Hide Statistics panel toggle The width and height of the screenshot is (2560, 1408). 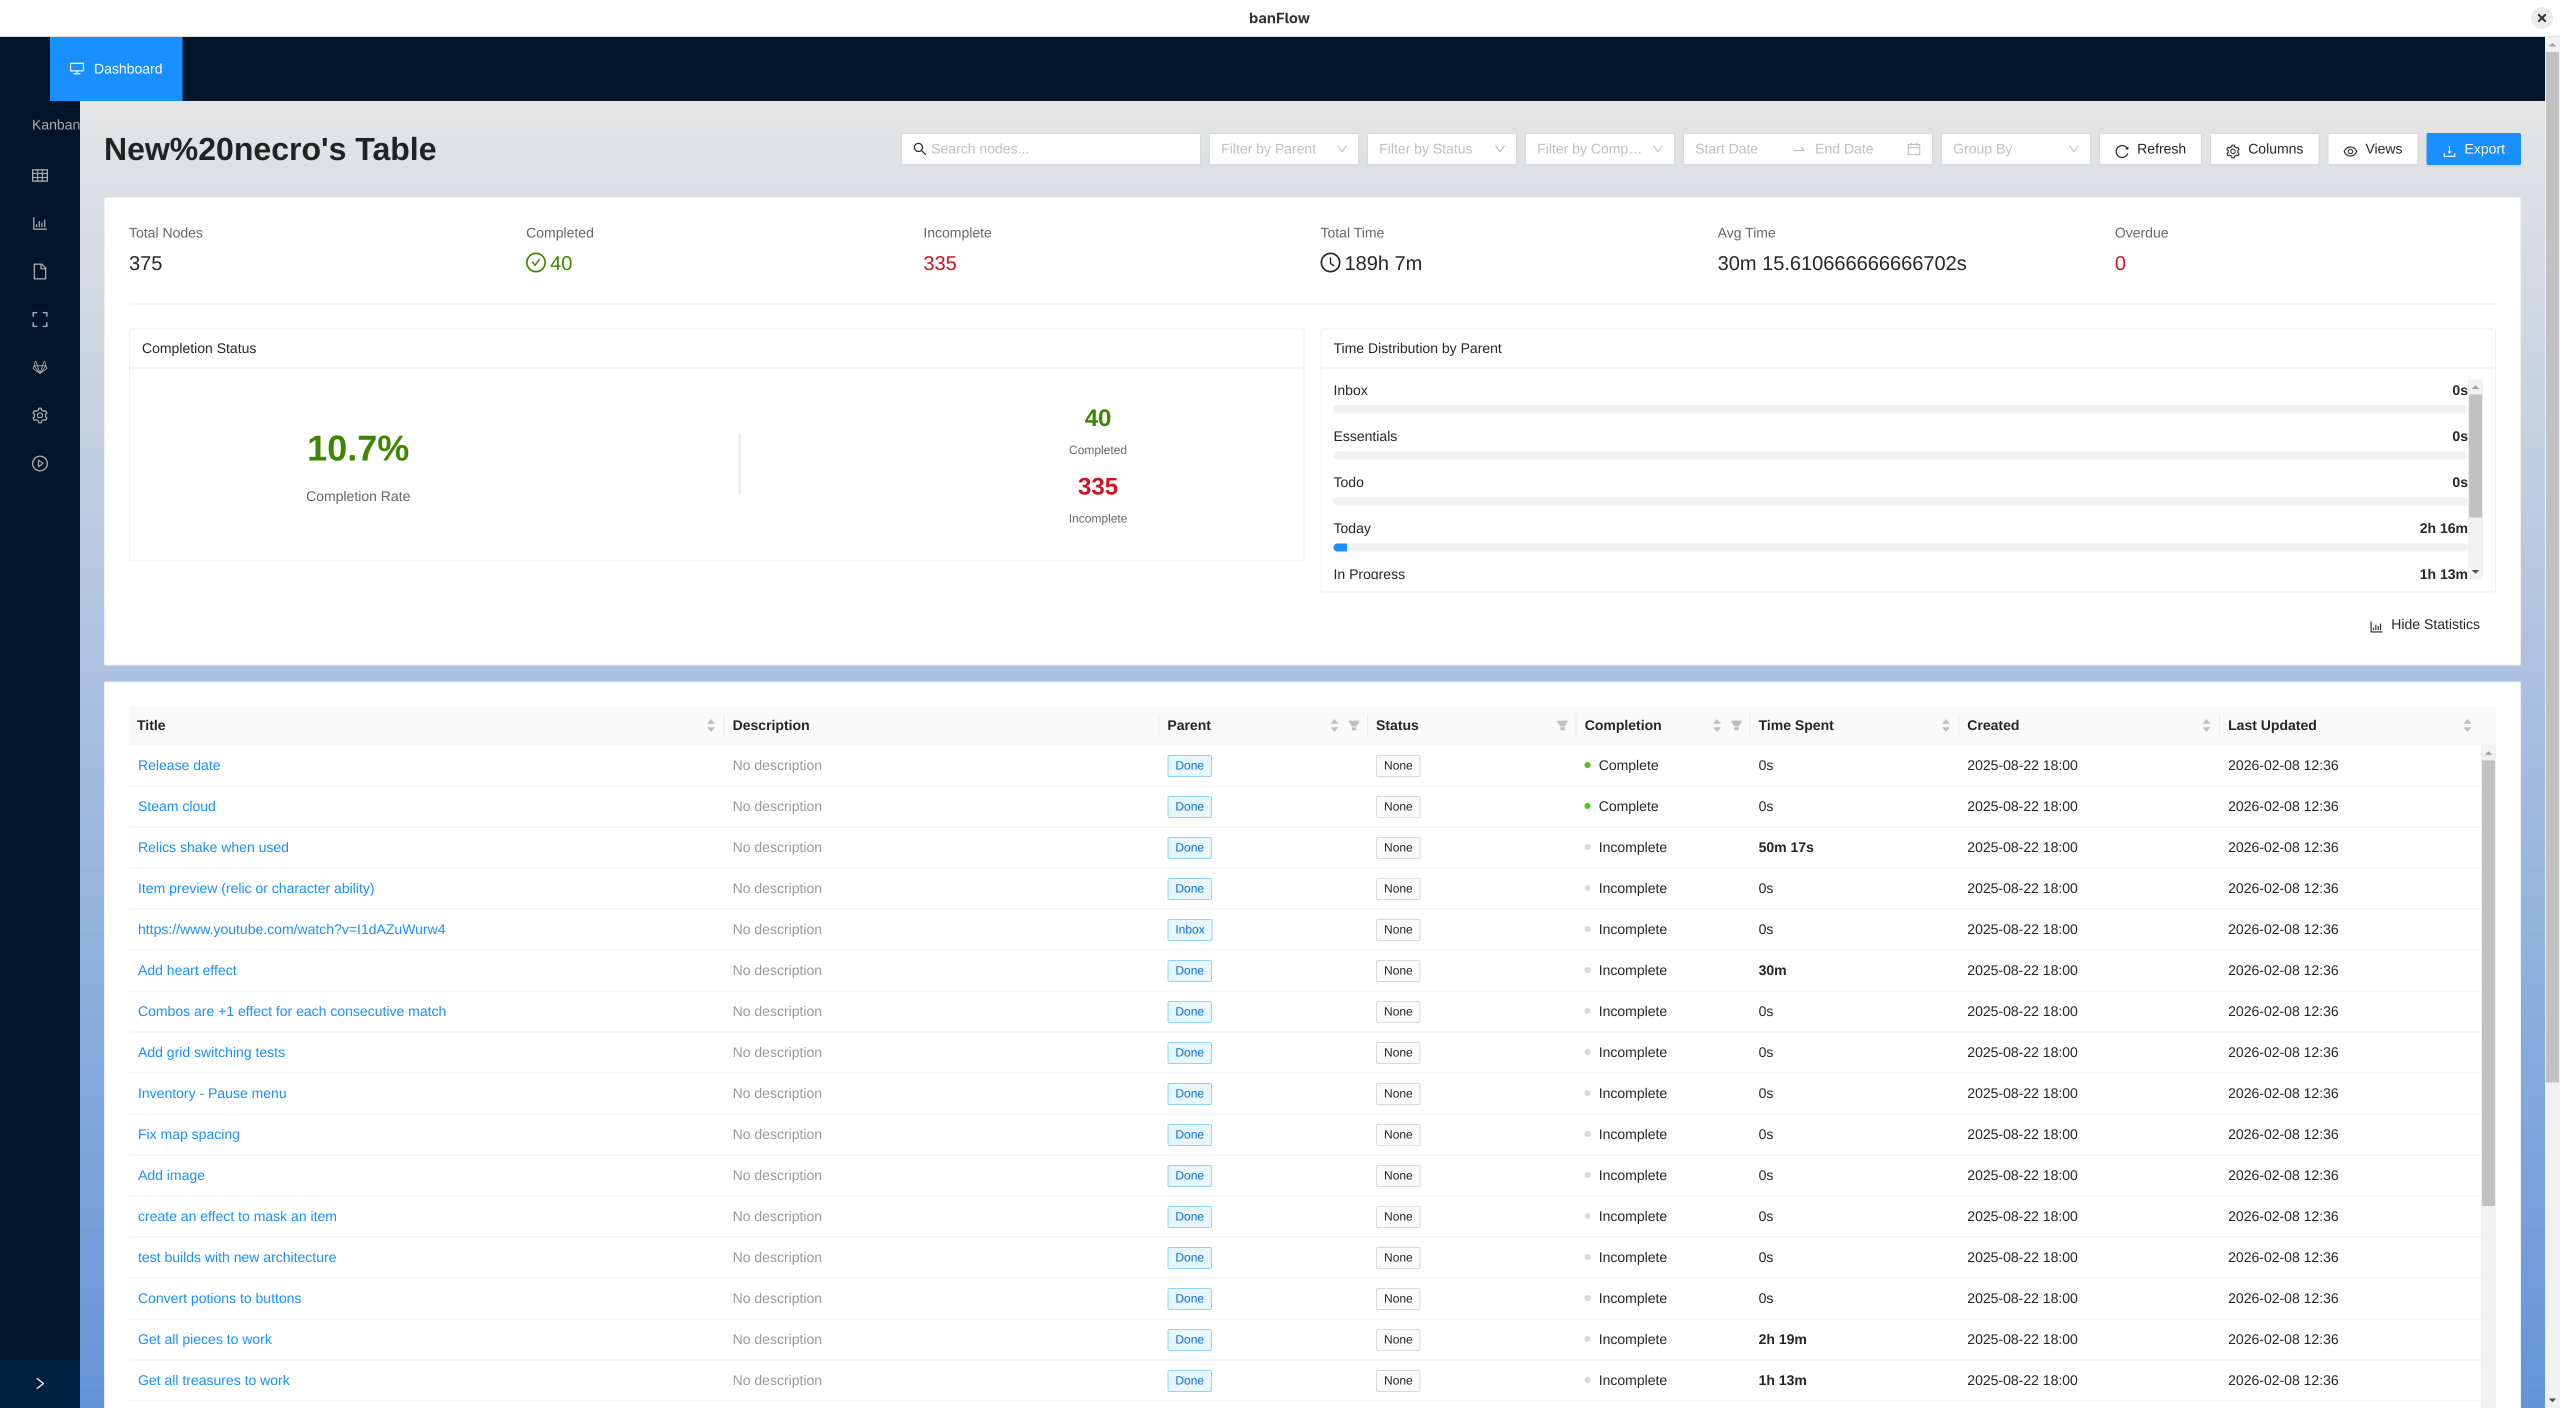pyautogui.click(x=2424, y=625)
